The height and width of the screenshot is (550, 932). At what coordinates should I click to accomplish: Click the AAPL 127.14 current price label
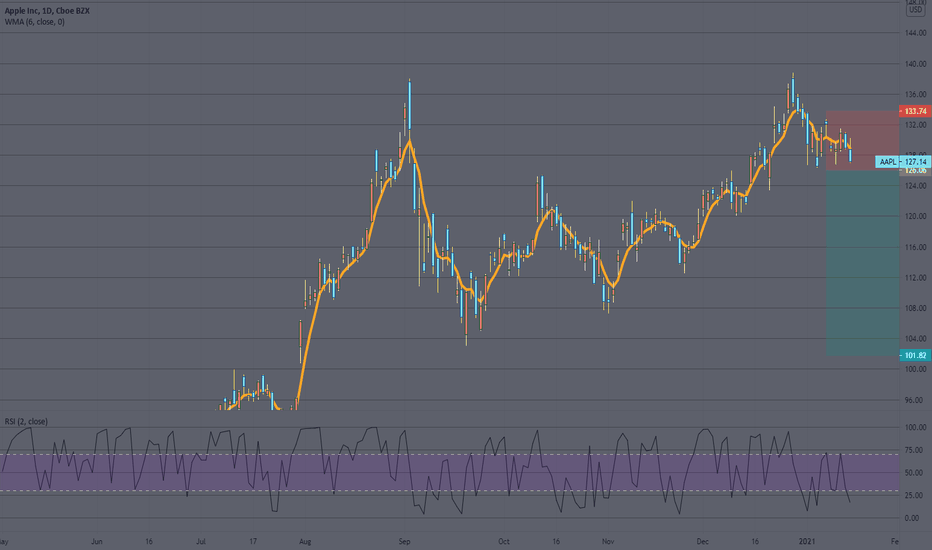coord(902,162)
